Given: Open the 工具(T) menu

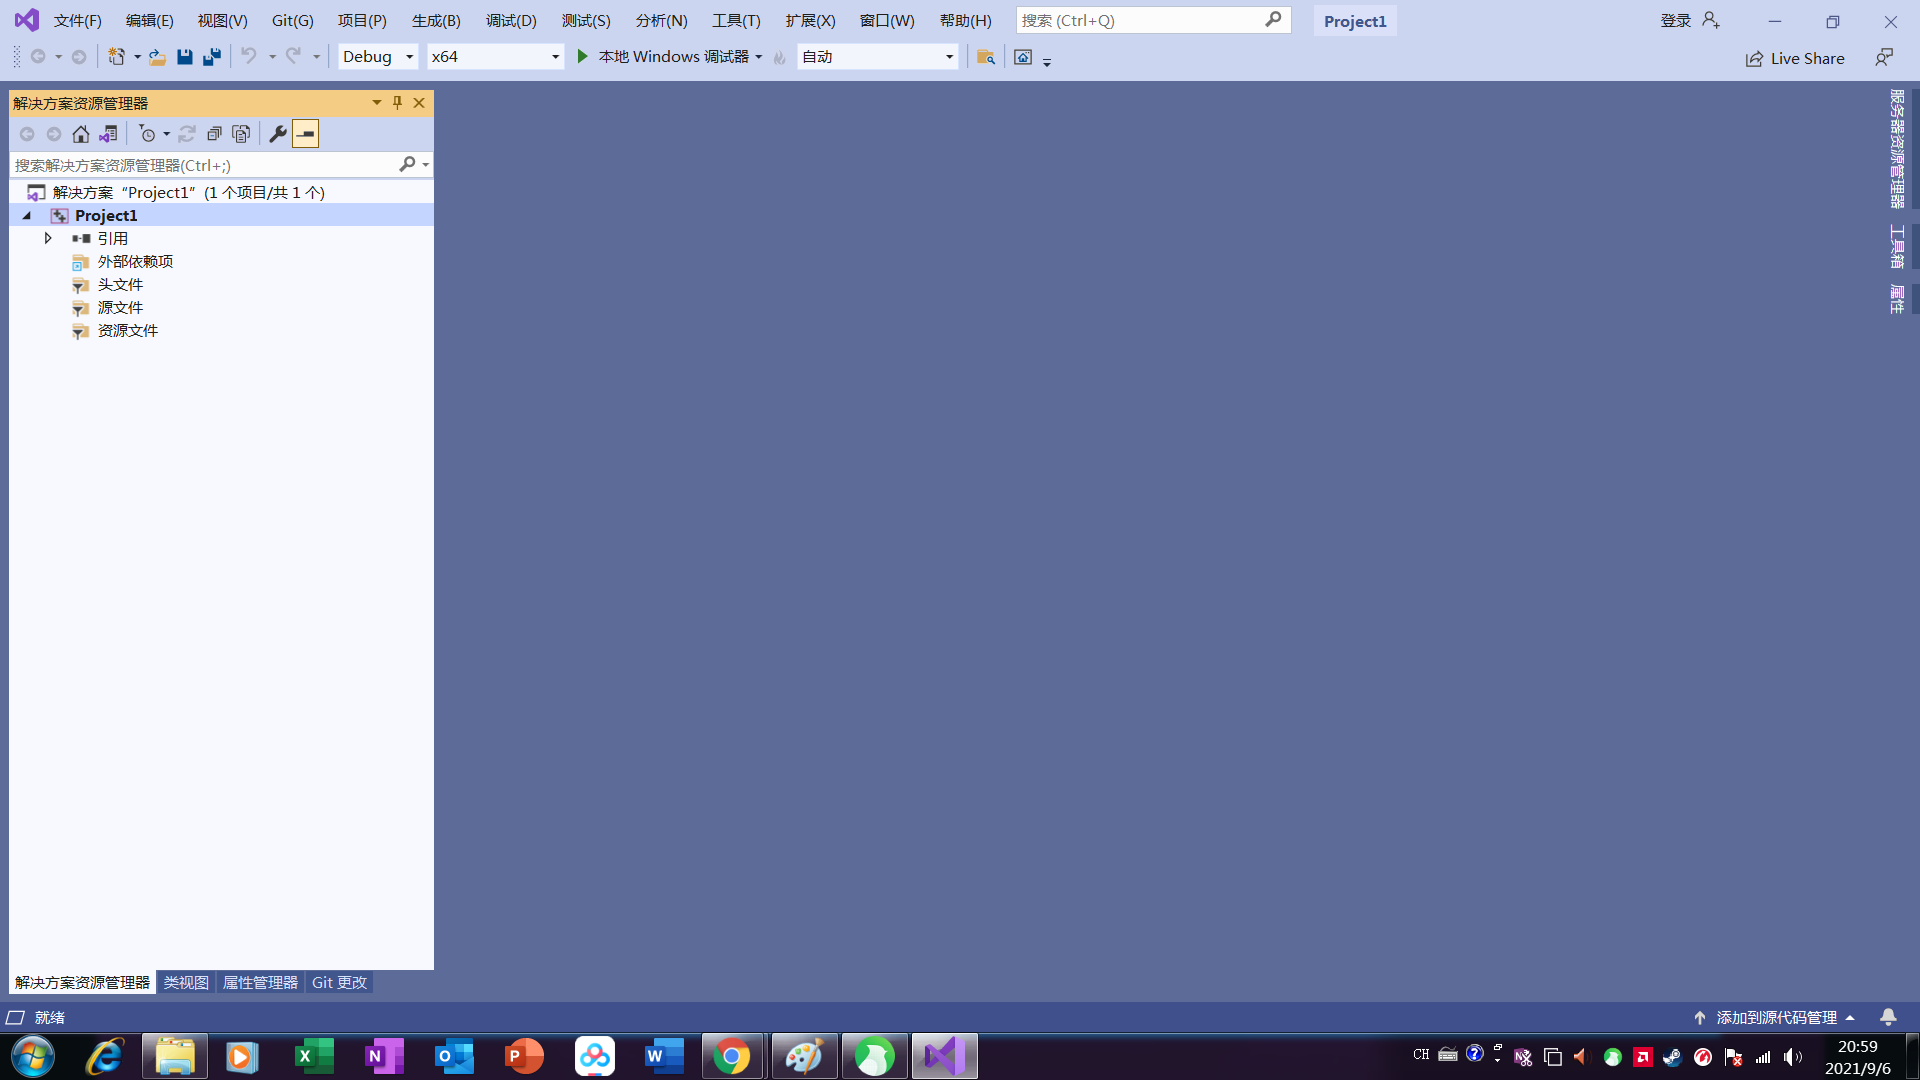Looking at the screenshot, I should click(x=736, y=21).
